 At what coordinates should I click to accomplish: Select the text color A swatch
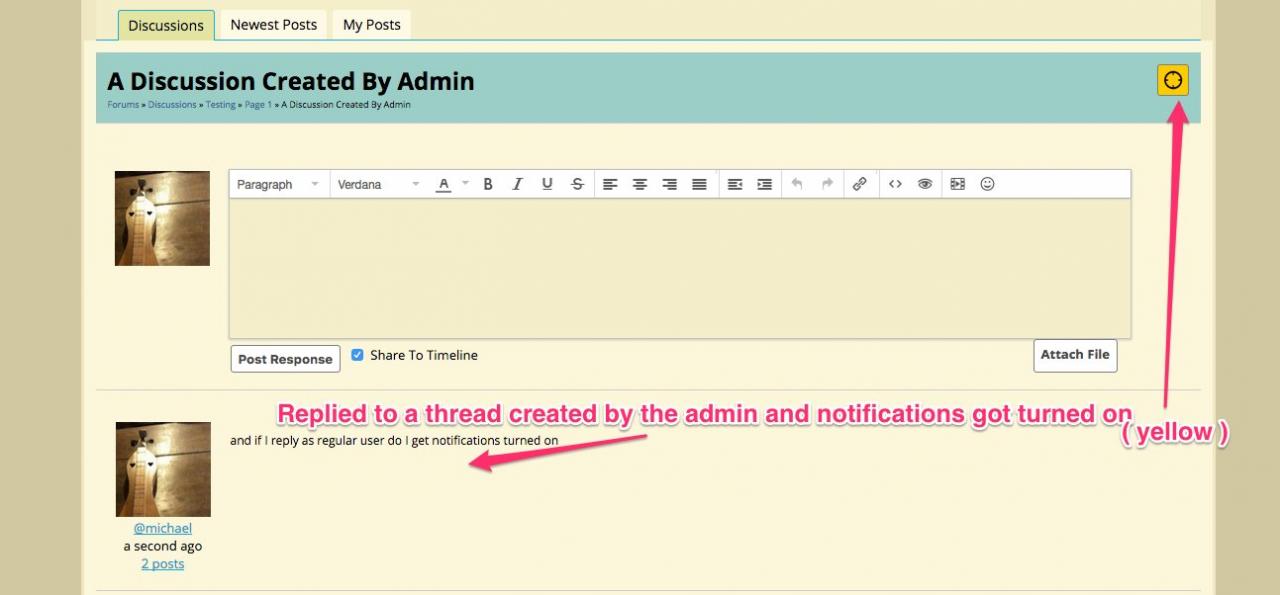[444, 184]
